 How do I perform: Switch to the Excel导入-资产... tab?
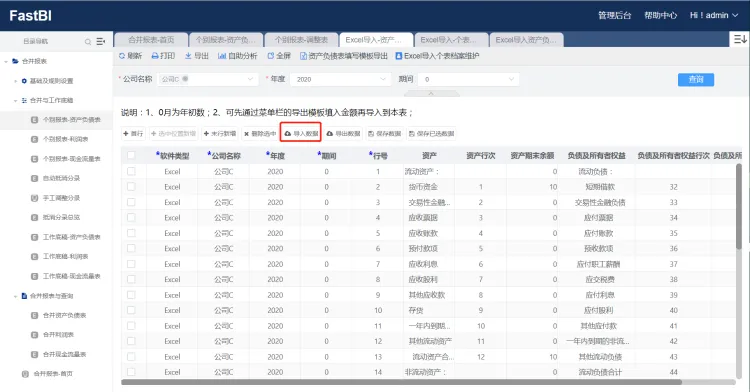coord(375,40)
